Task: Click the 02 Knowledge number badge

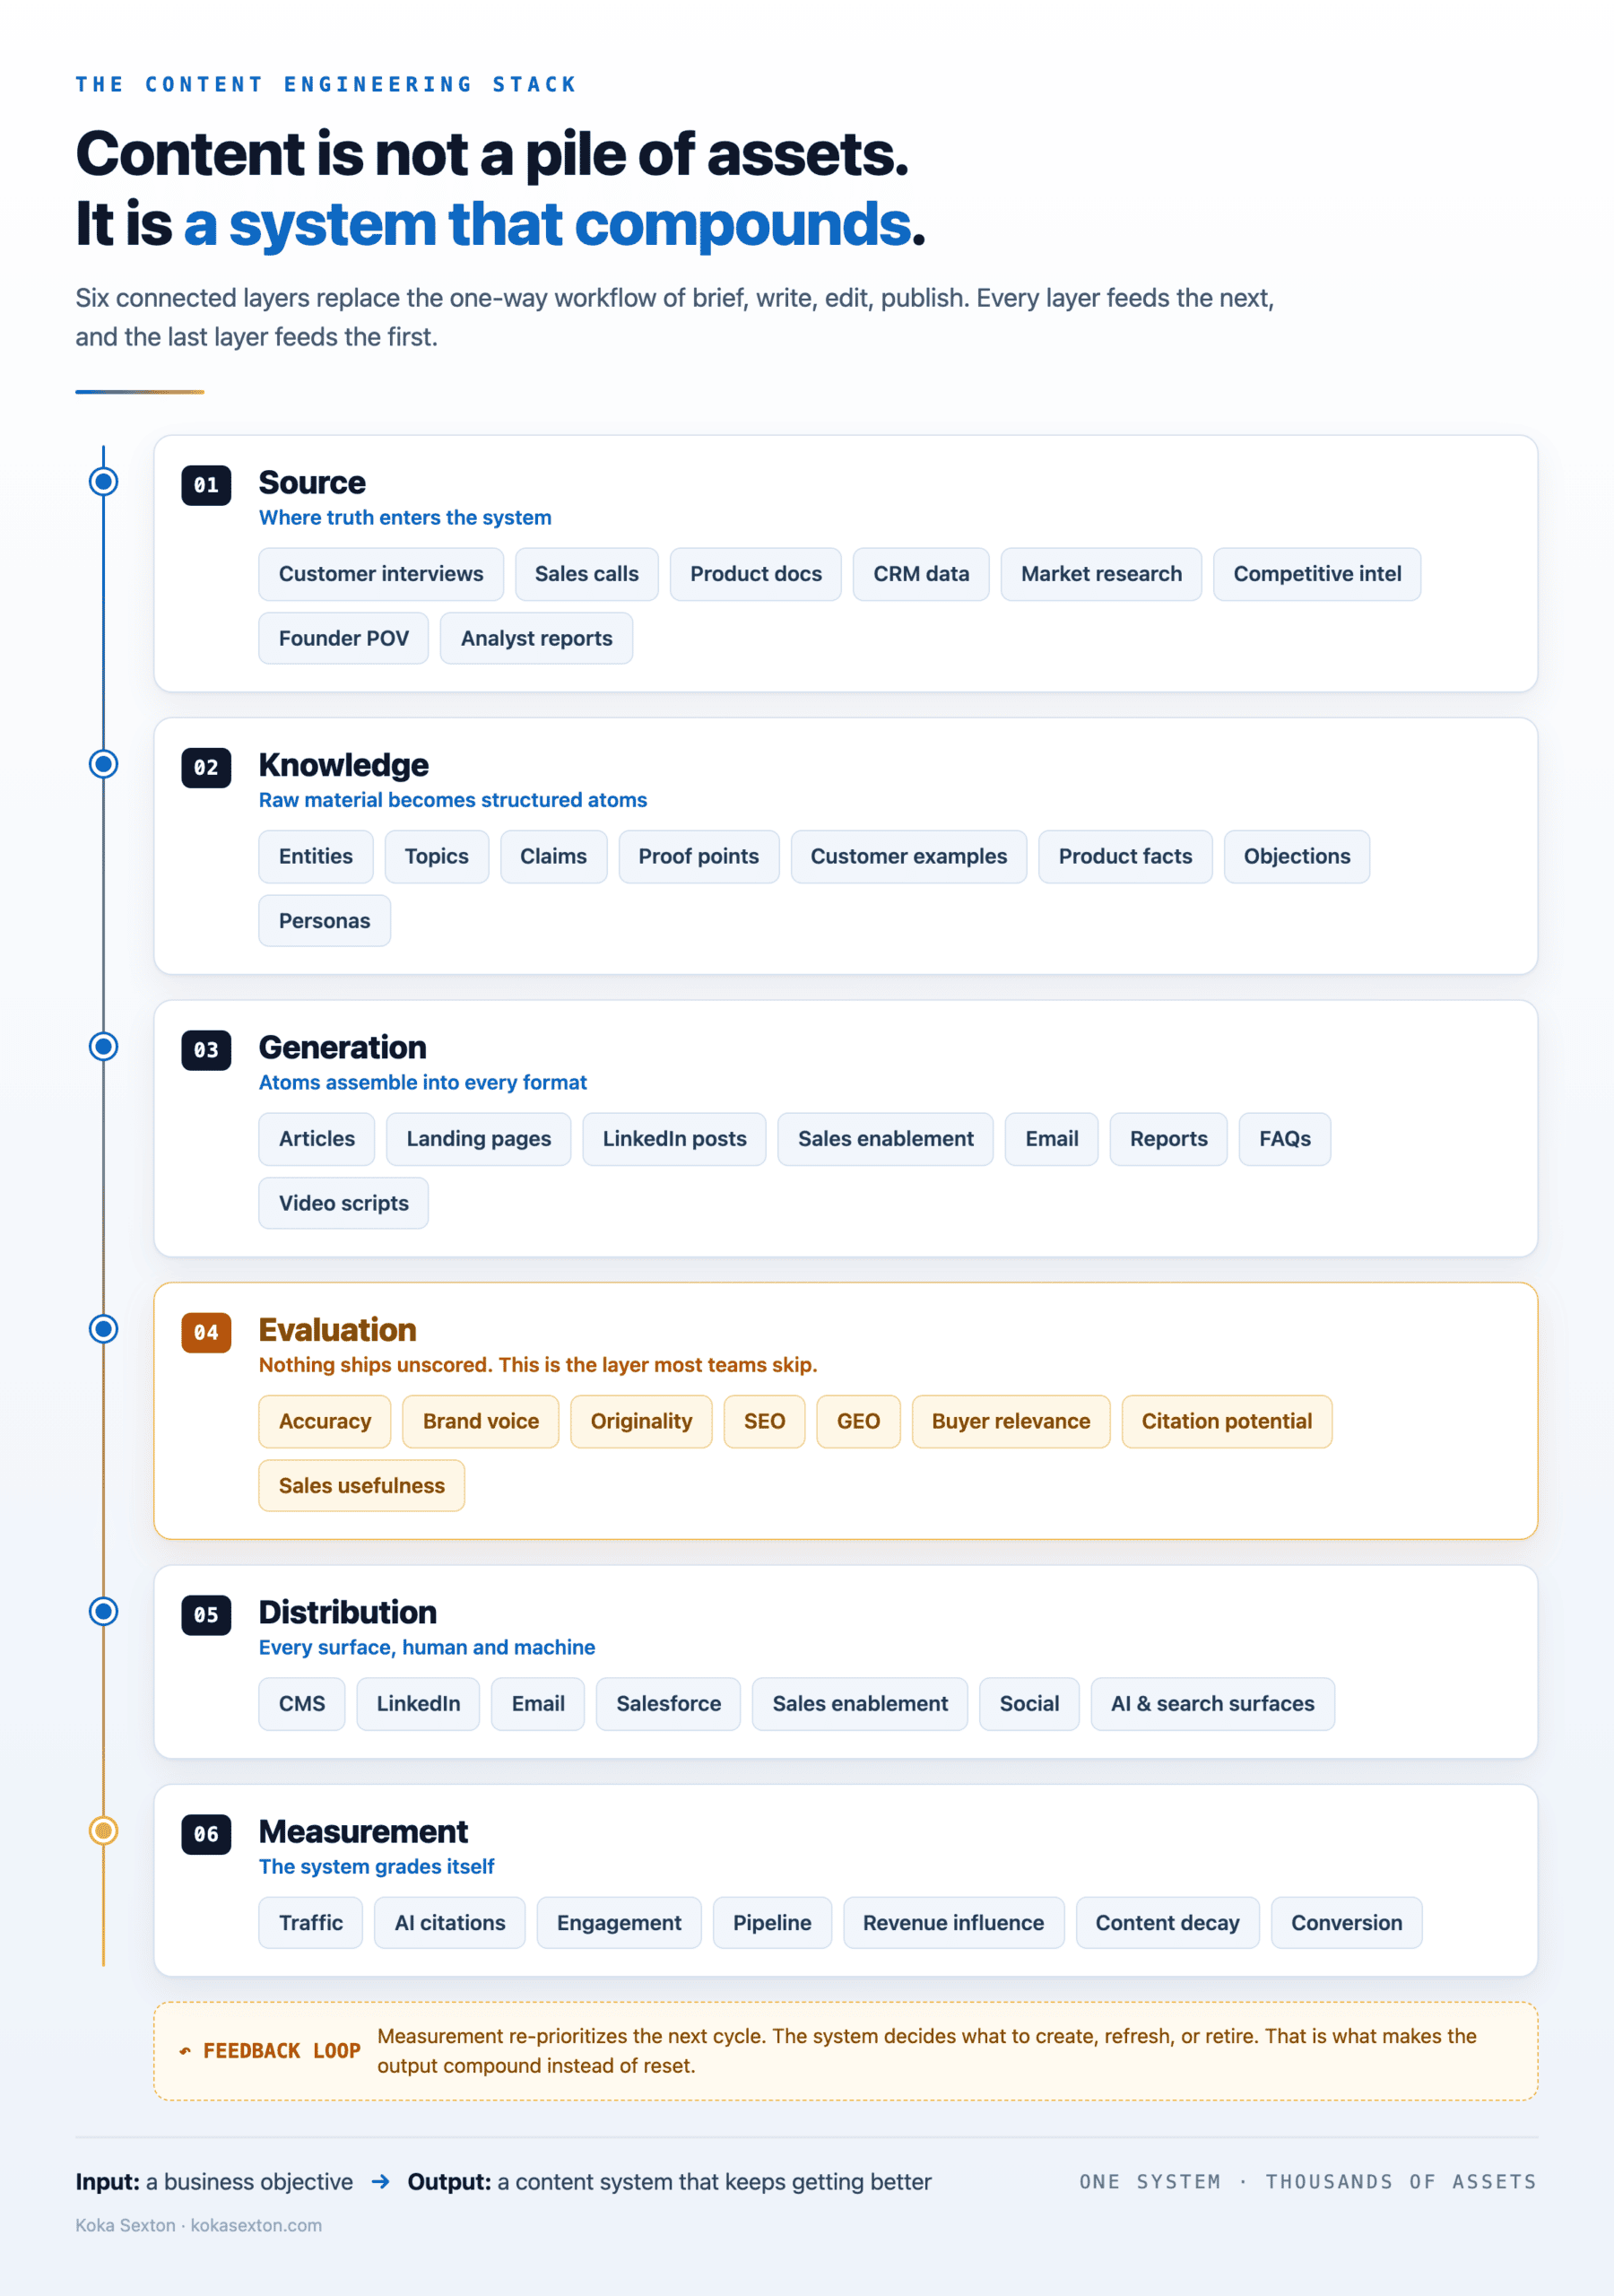Action: click(206, 768)
